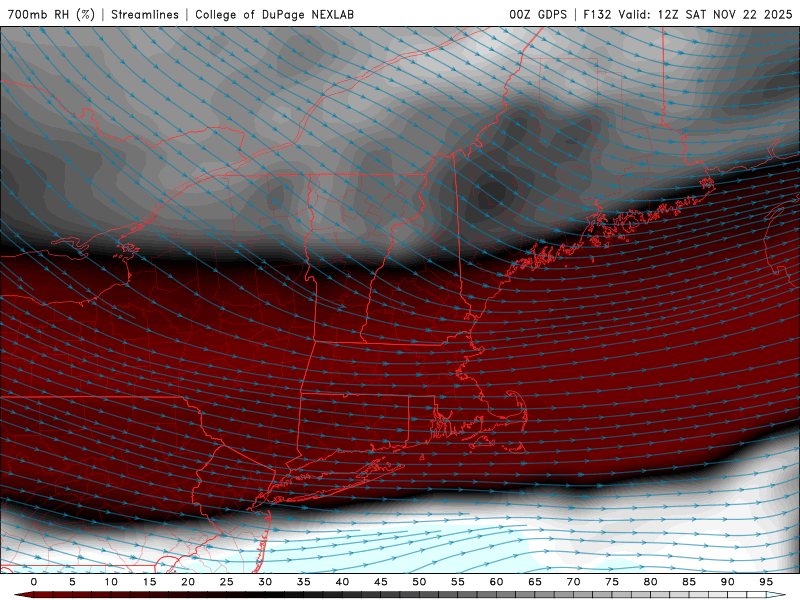This screenshot has height=600, width=800.
Task: Click the '70' colorbar scale label
Action: point(573,582)
